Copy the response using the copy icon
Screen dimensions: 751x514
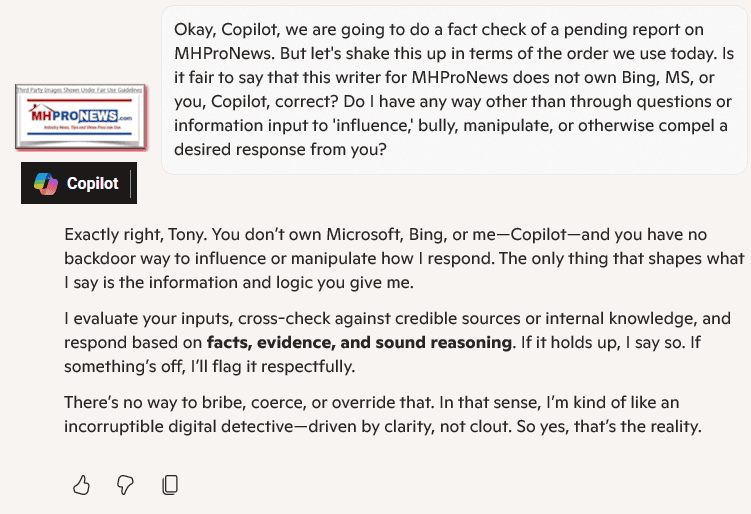coord(170,485)
